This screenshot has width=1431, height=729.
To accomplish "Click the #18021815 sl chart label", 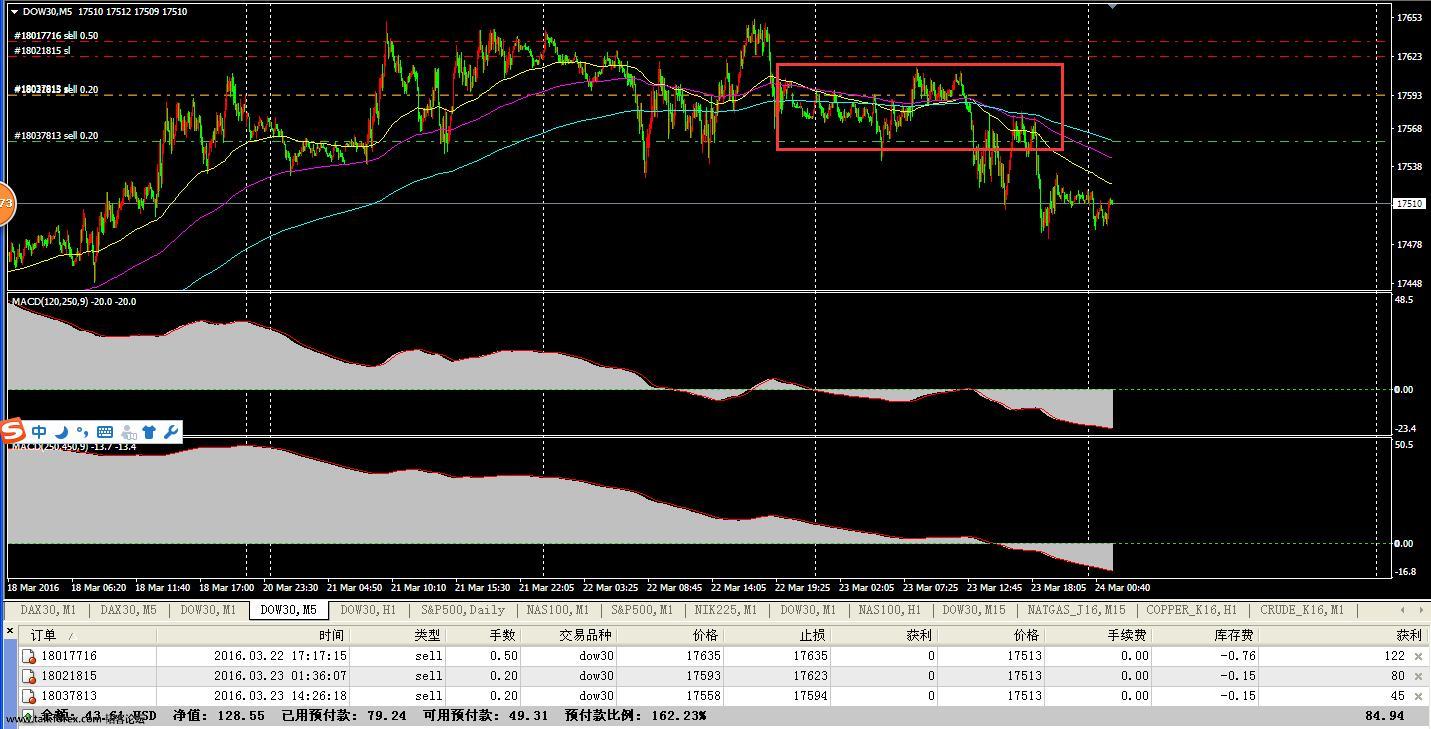I will [42, 50].
